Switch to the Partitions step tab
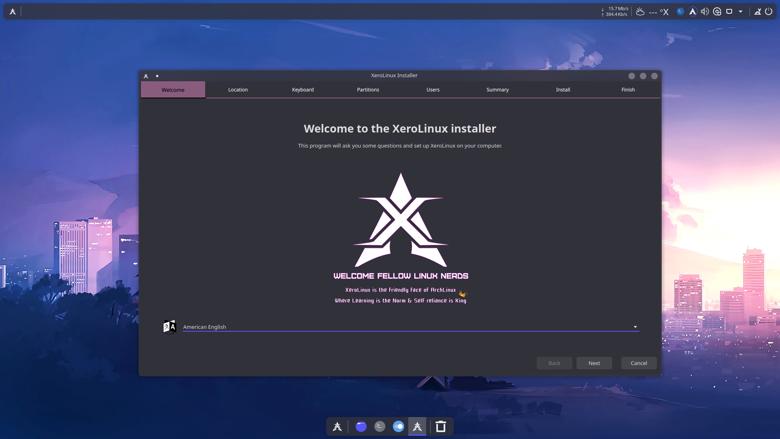This screenshot has height=439, width=780. 368,90
